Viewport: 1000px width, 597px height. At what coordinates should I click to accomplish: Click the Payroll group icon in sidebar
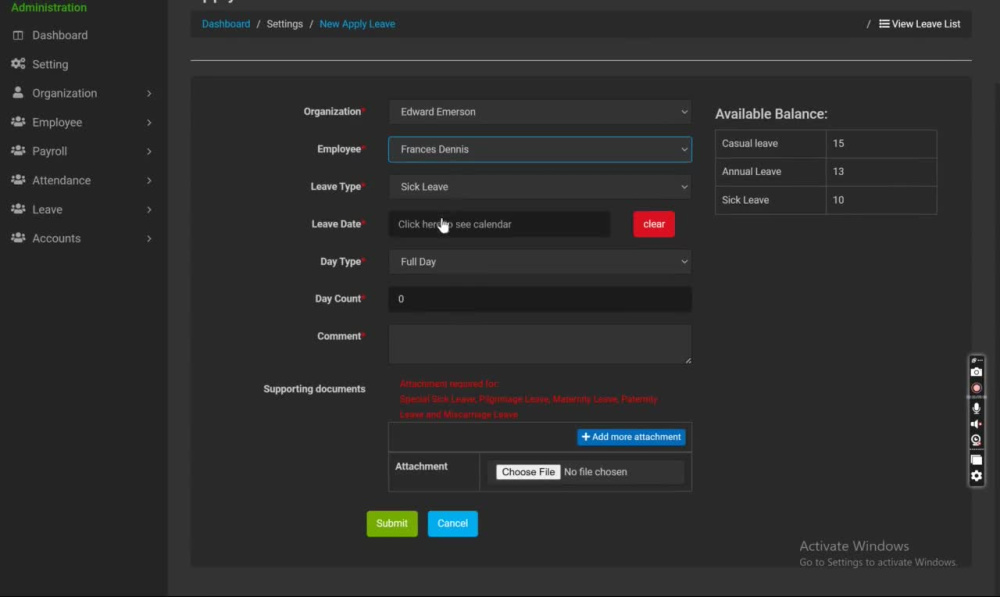click(x=18, y=151)
